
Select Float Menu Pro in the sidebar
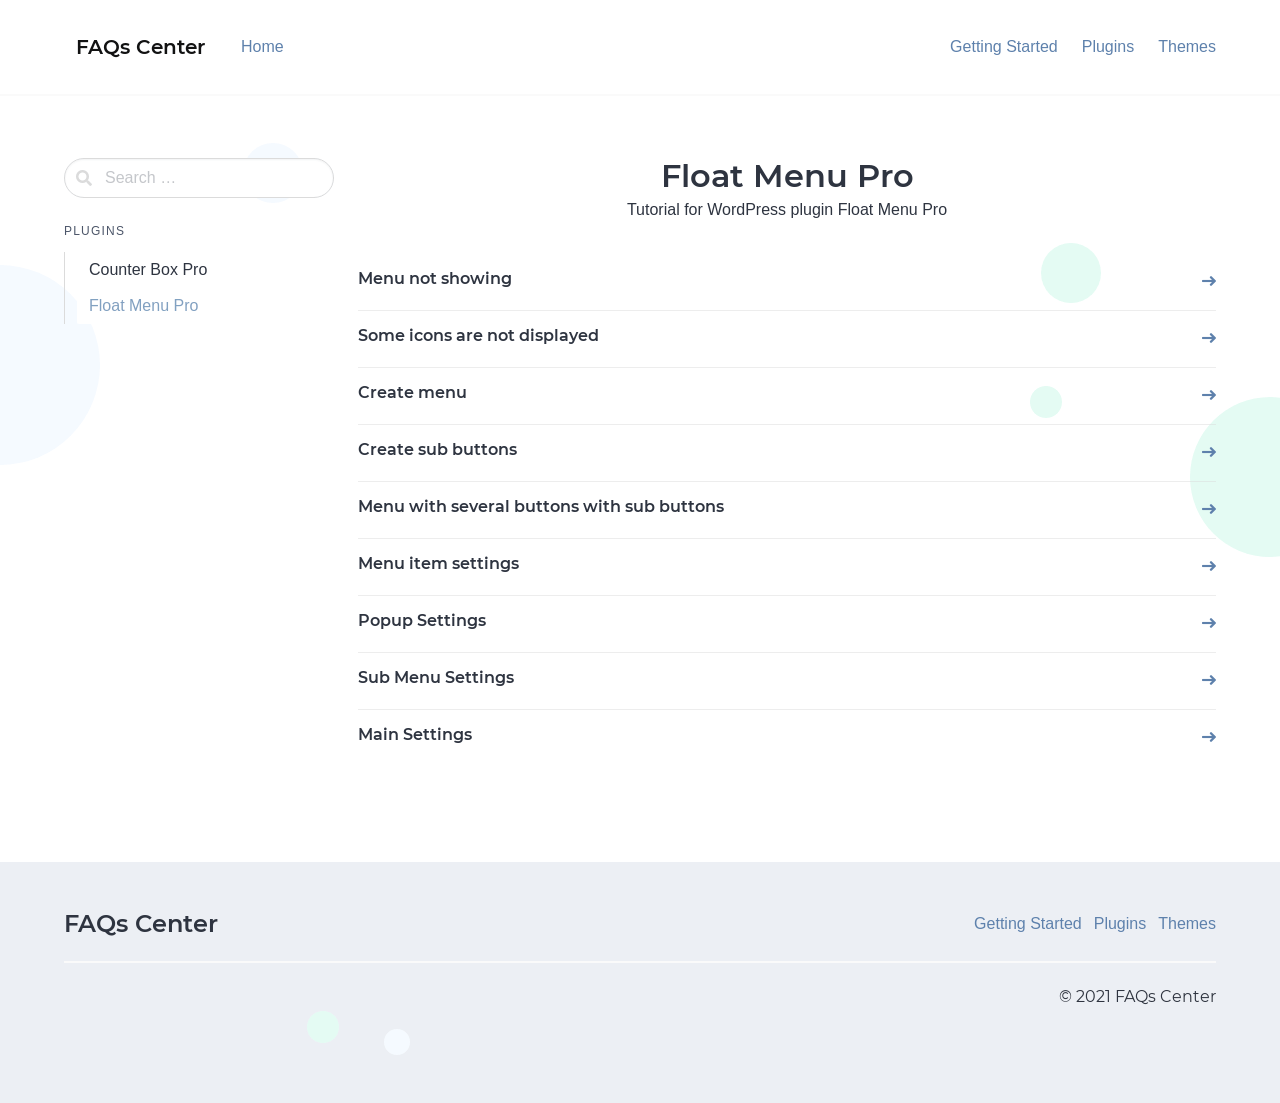[143, 306]
